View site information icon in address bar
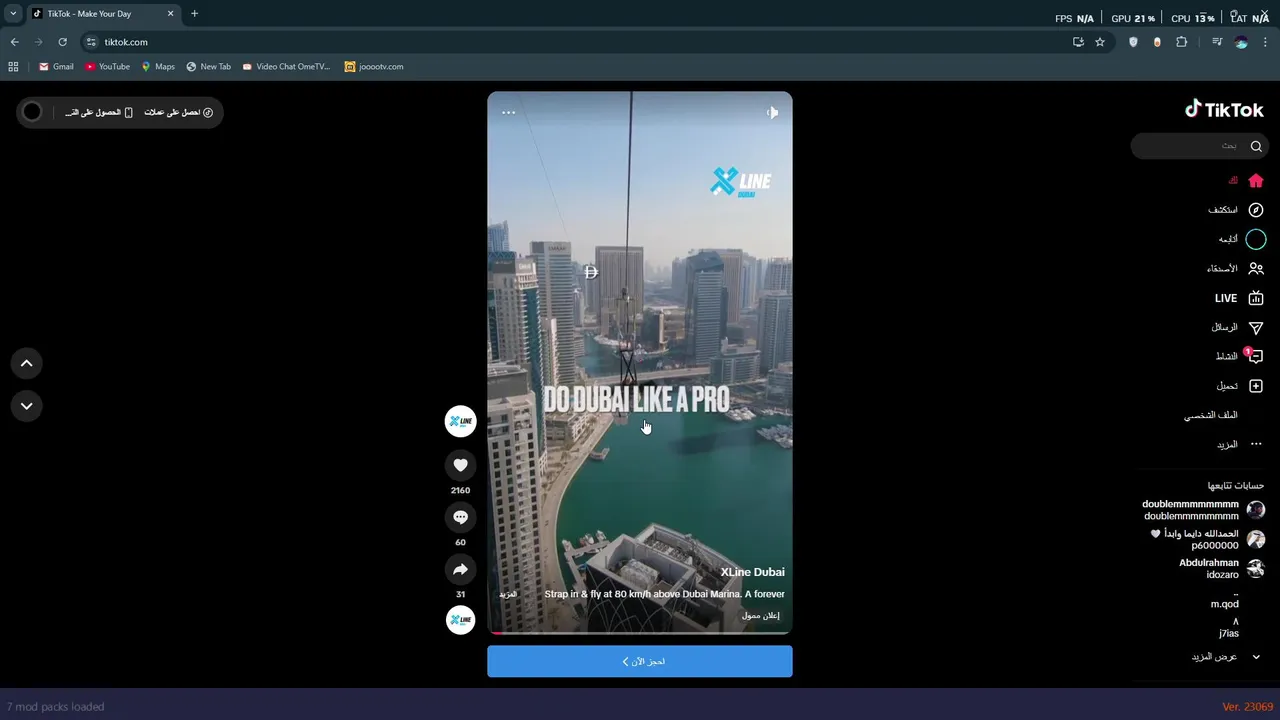 pyautogui.click(x=91, y=42)
